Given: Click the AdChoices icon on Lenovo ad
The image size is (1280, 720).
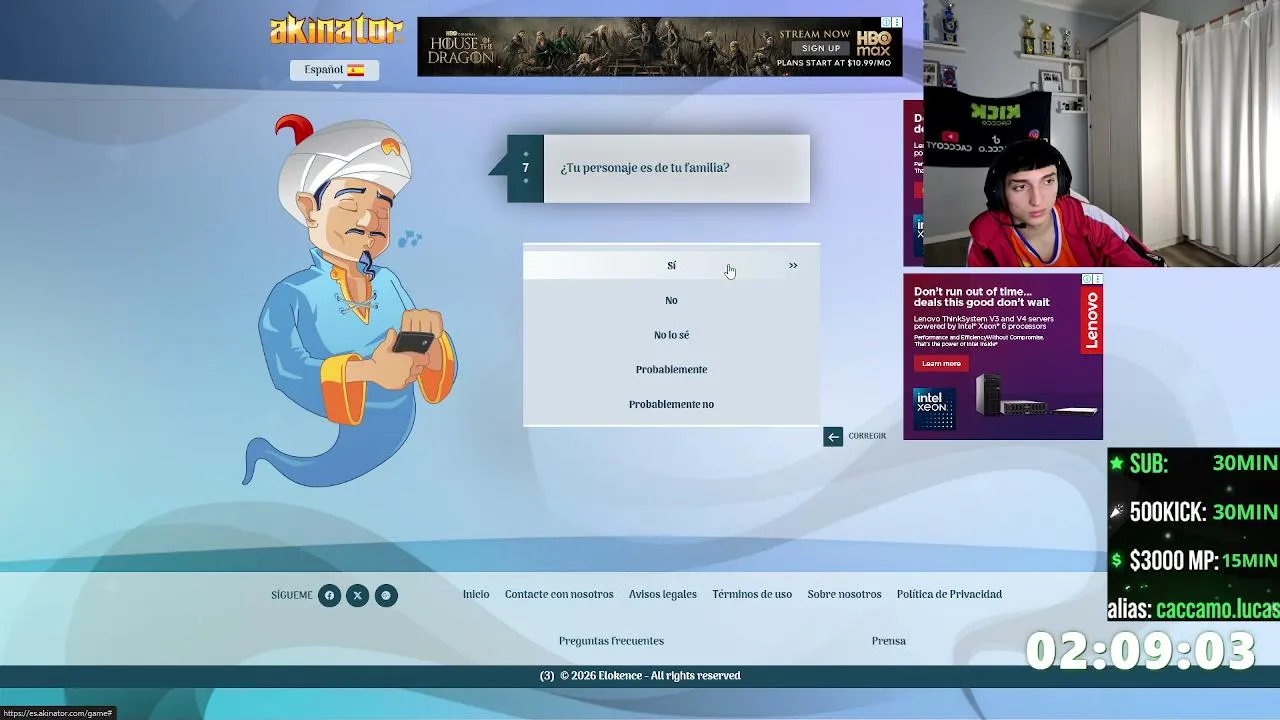Looking at the screenshot, I should point(1087,279).
